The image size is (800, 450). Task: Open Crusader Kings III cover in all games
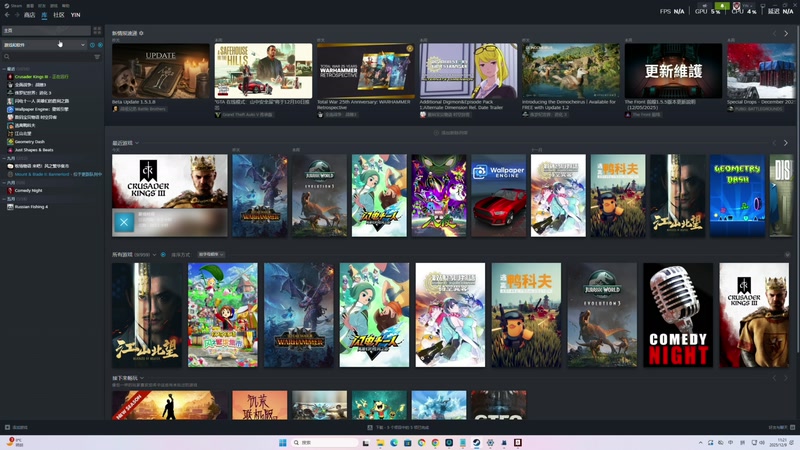[x=754, y=315]
